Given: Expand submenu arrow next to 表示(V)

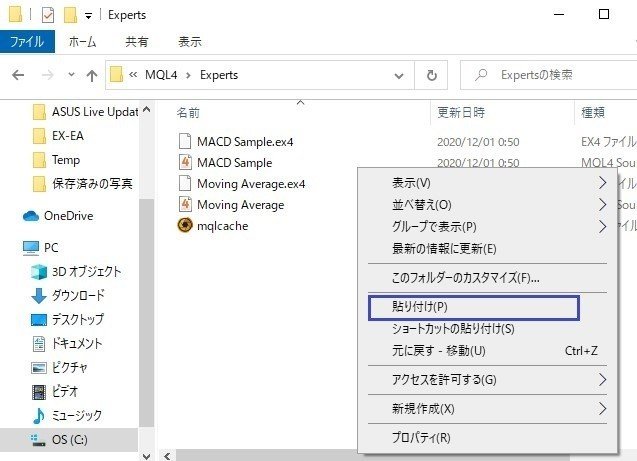Looking at the screenshot, I should 602,183.
